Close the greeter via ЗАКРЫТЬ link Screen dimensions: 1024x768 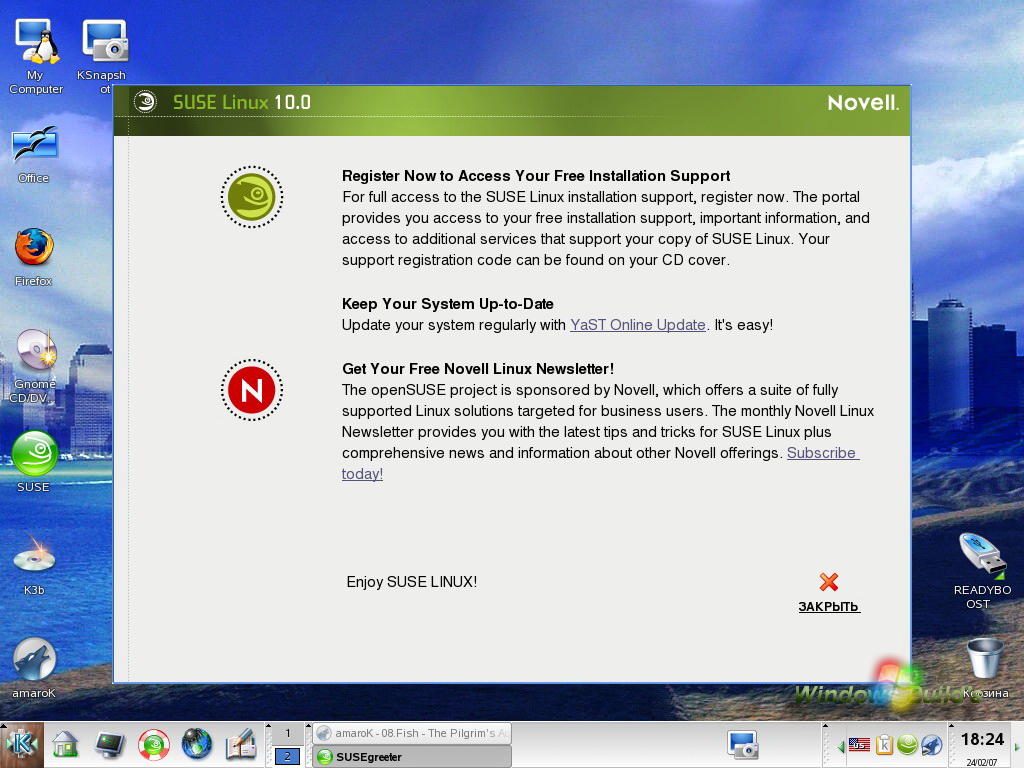click(x=829, y=607)
